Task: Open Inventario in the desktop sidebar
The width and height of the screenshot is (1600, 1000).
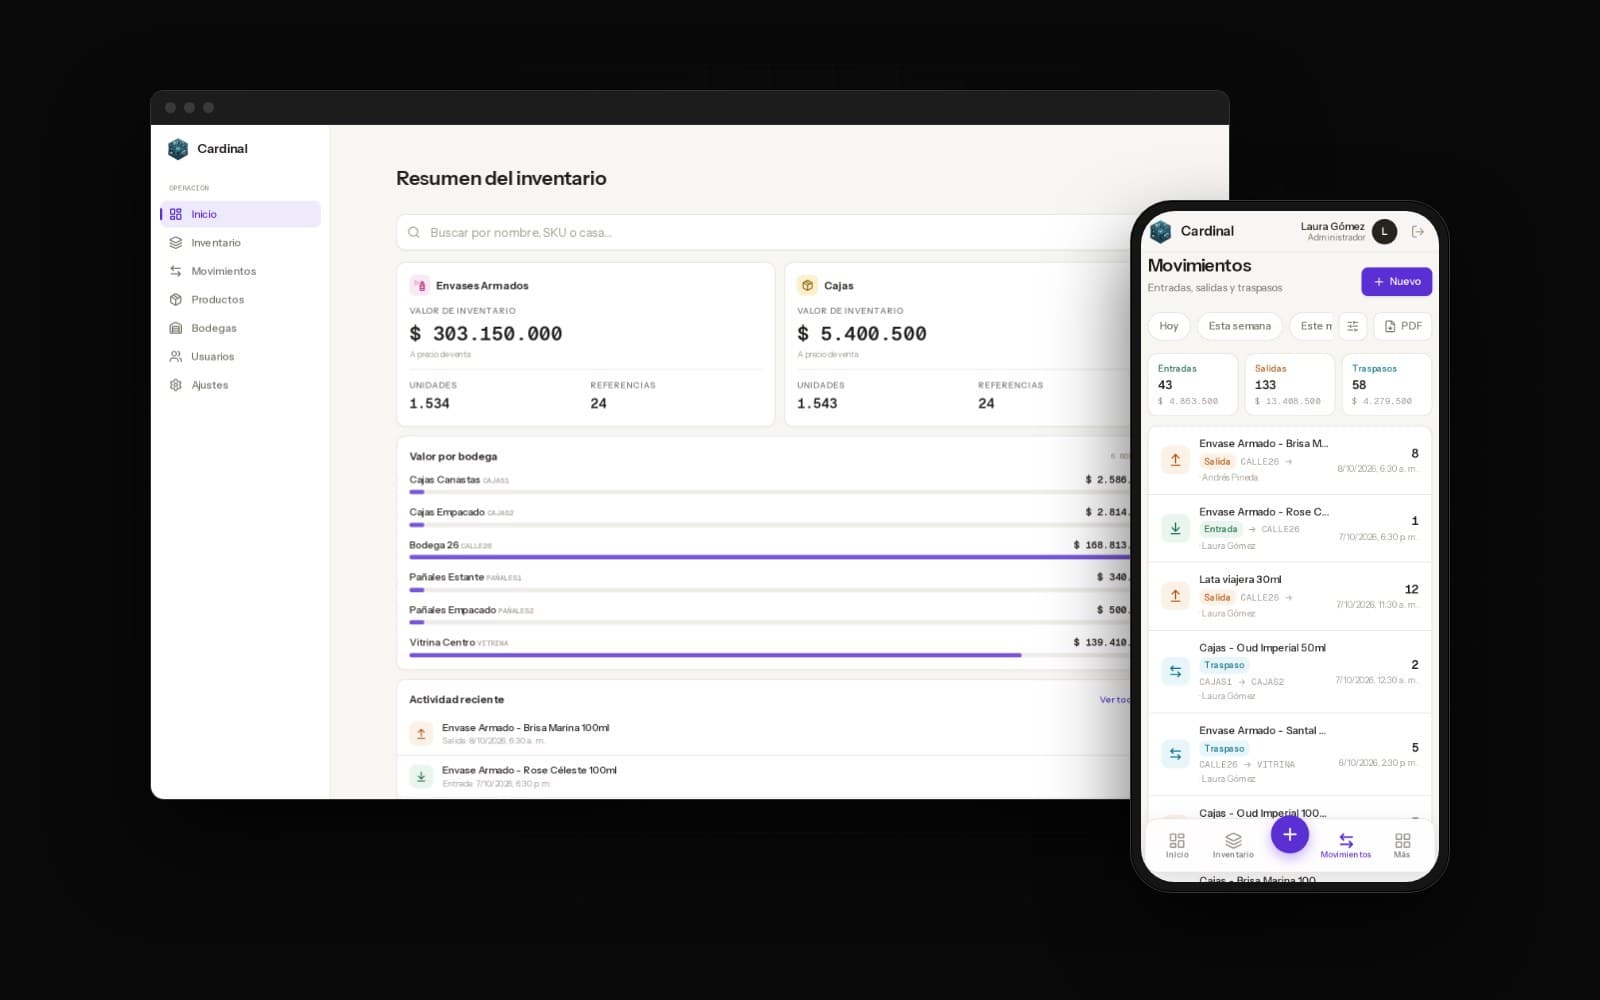Action: coord(240,243)
